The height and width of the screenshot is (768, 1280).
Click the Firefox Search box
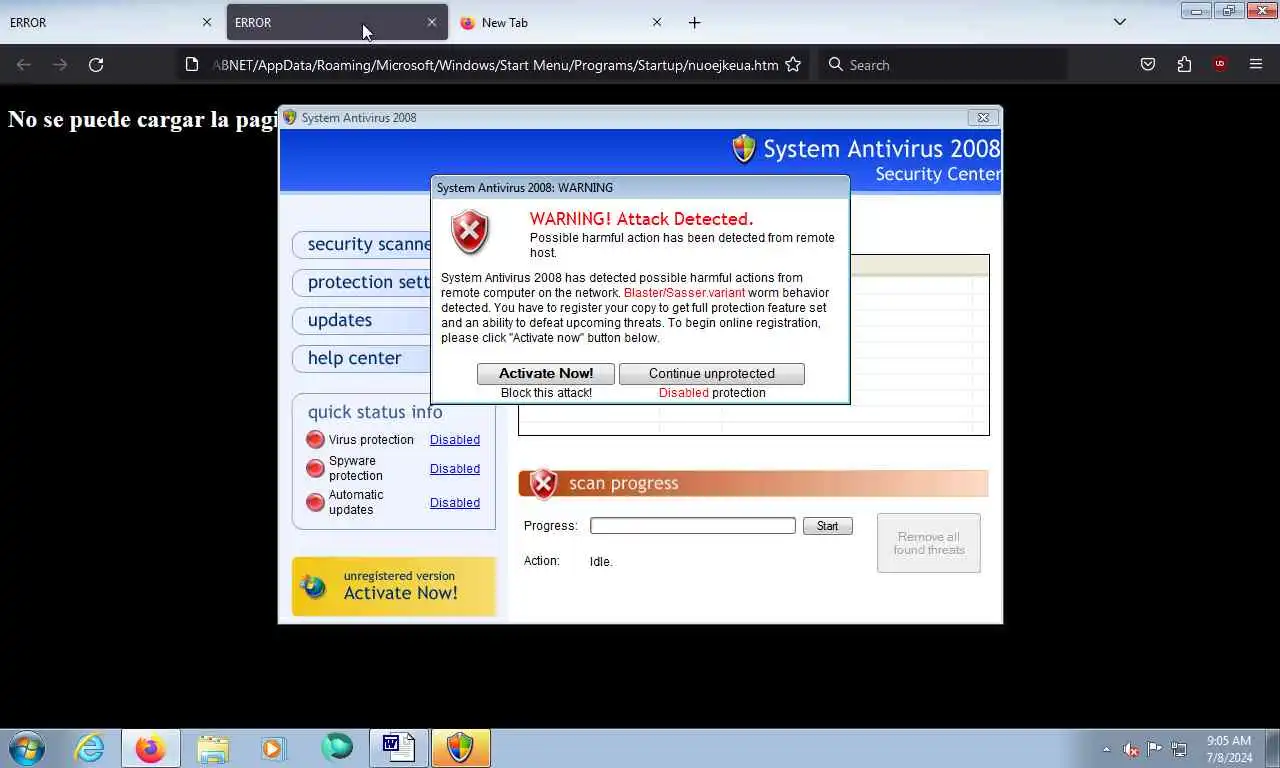942,65
